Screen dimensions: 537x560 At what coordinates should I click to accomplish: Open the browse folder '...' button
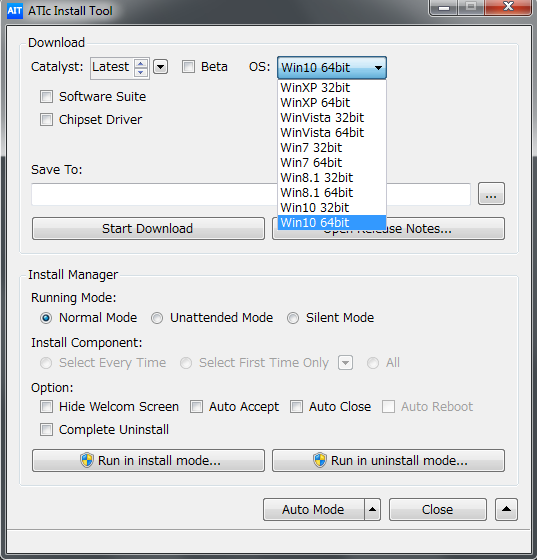491,194
